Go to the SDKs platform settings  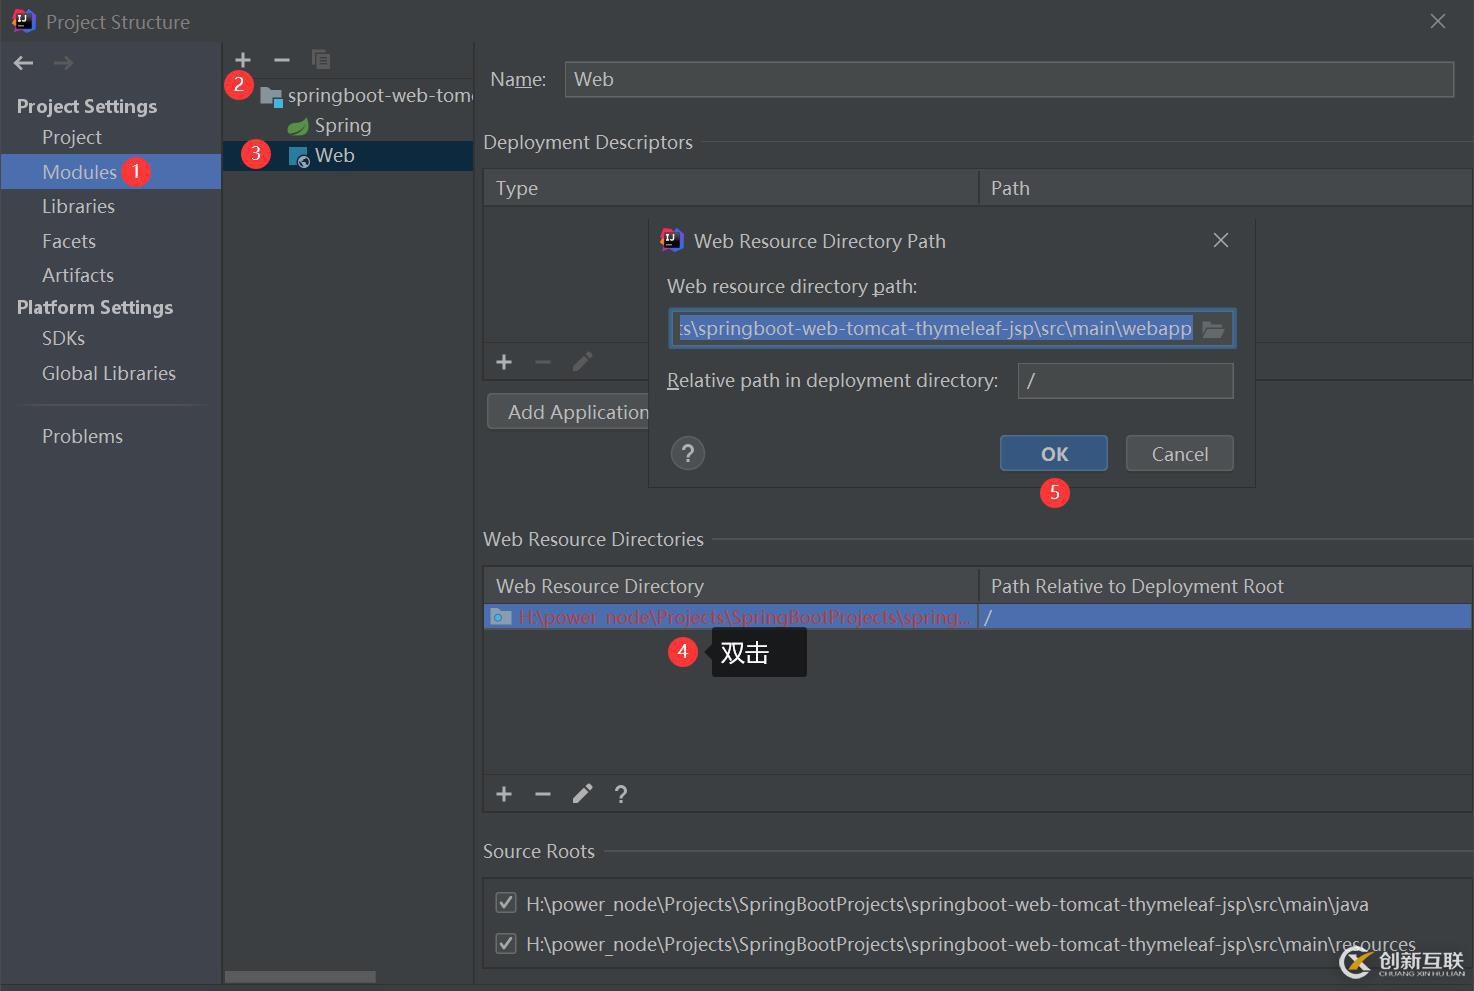coord(63,339)
